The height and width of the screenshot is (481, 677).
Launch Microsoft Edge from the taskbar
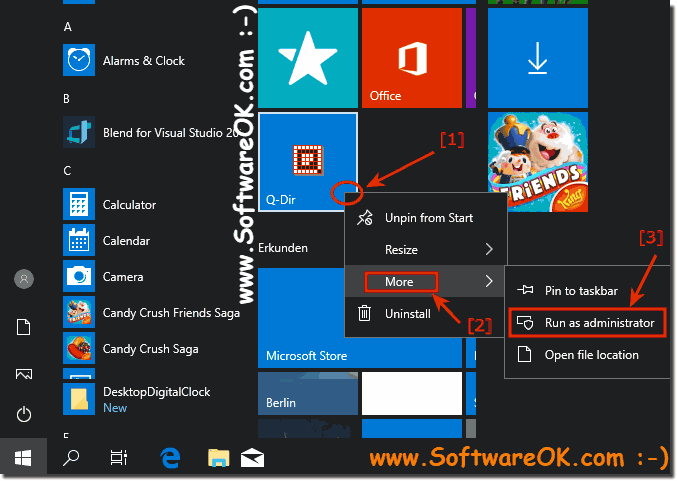(x=170, y=458)
